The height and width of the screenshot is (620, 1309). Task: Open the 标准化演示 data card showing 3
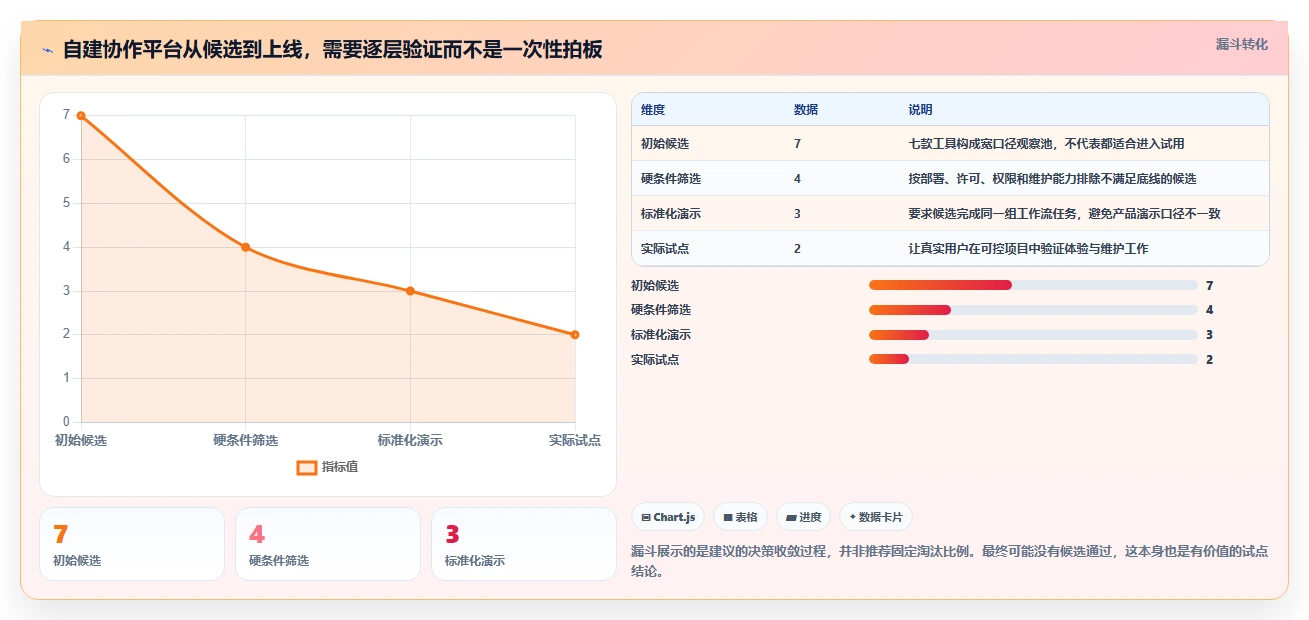524,544
